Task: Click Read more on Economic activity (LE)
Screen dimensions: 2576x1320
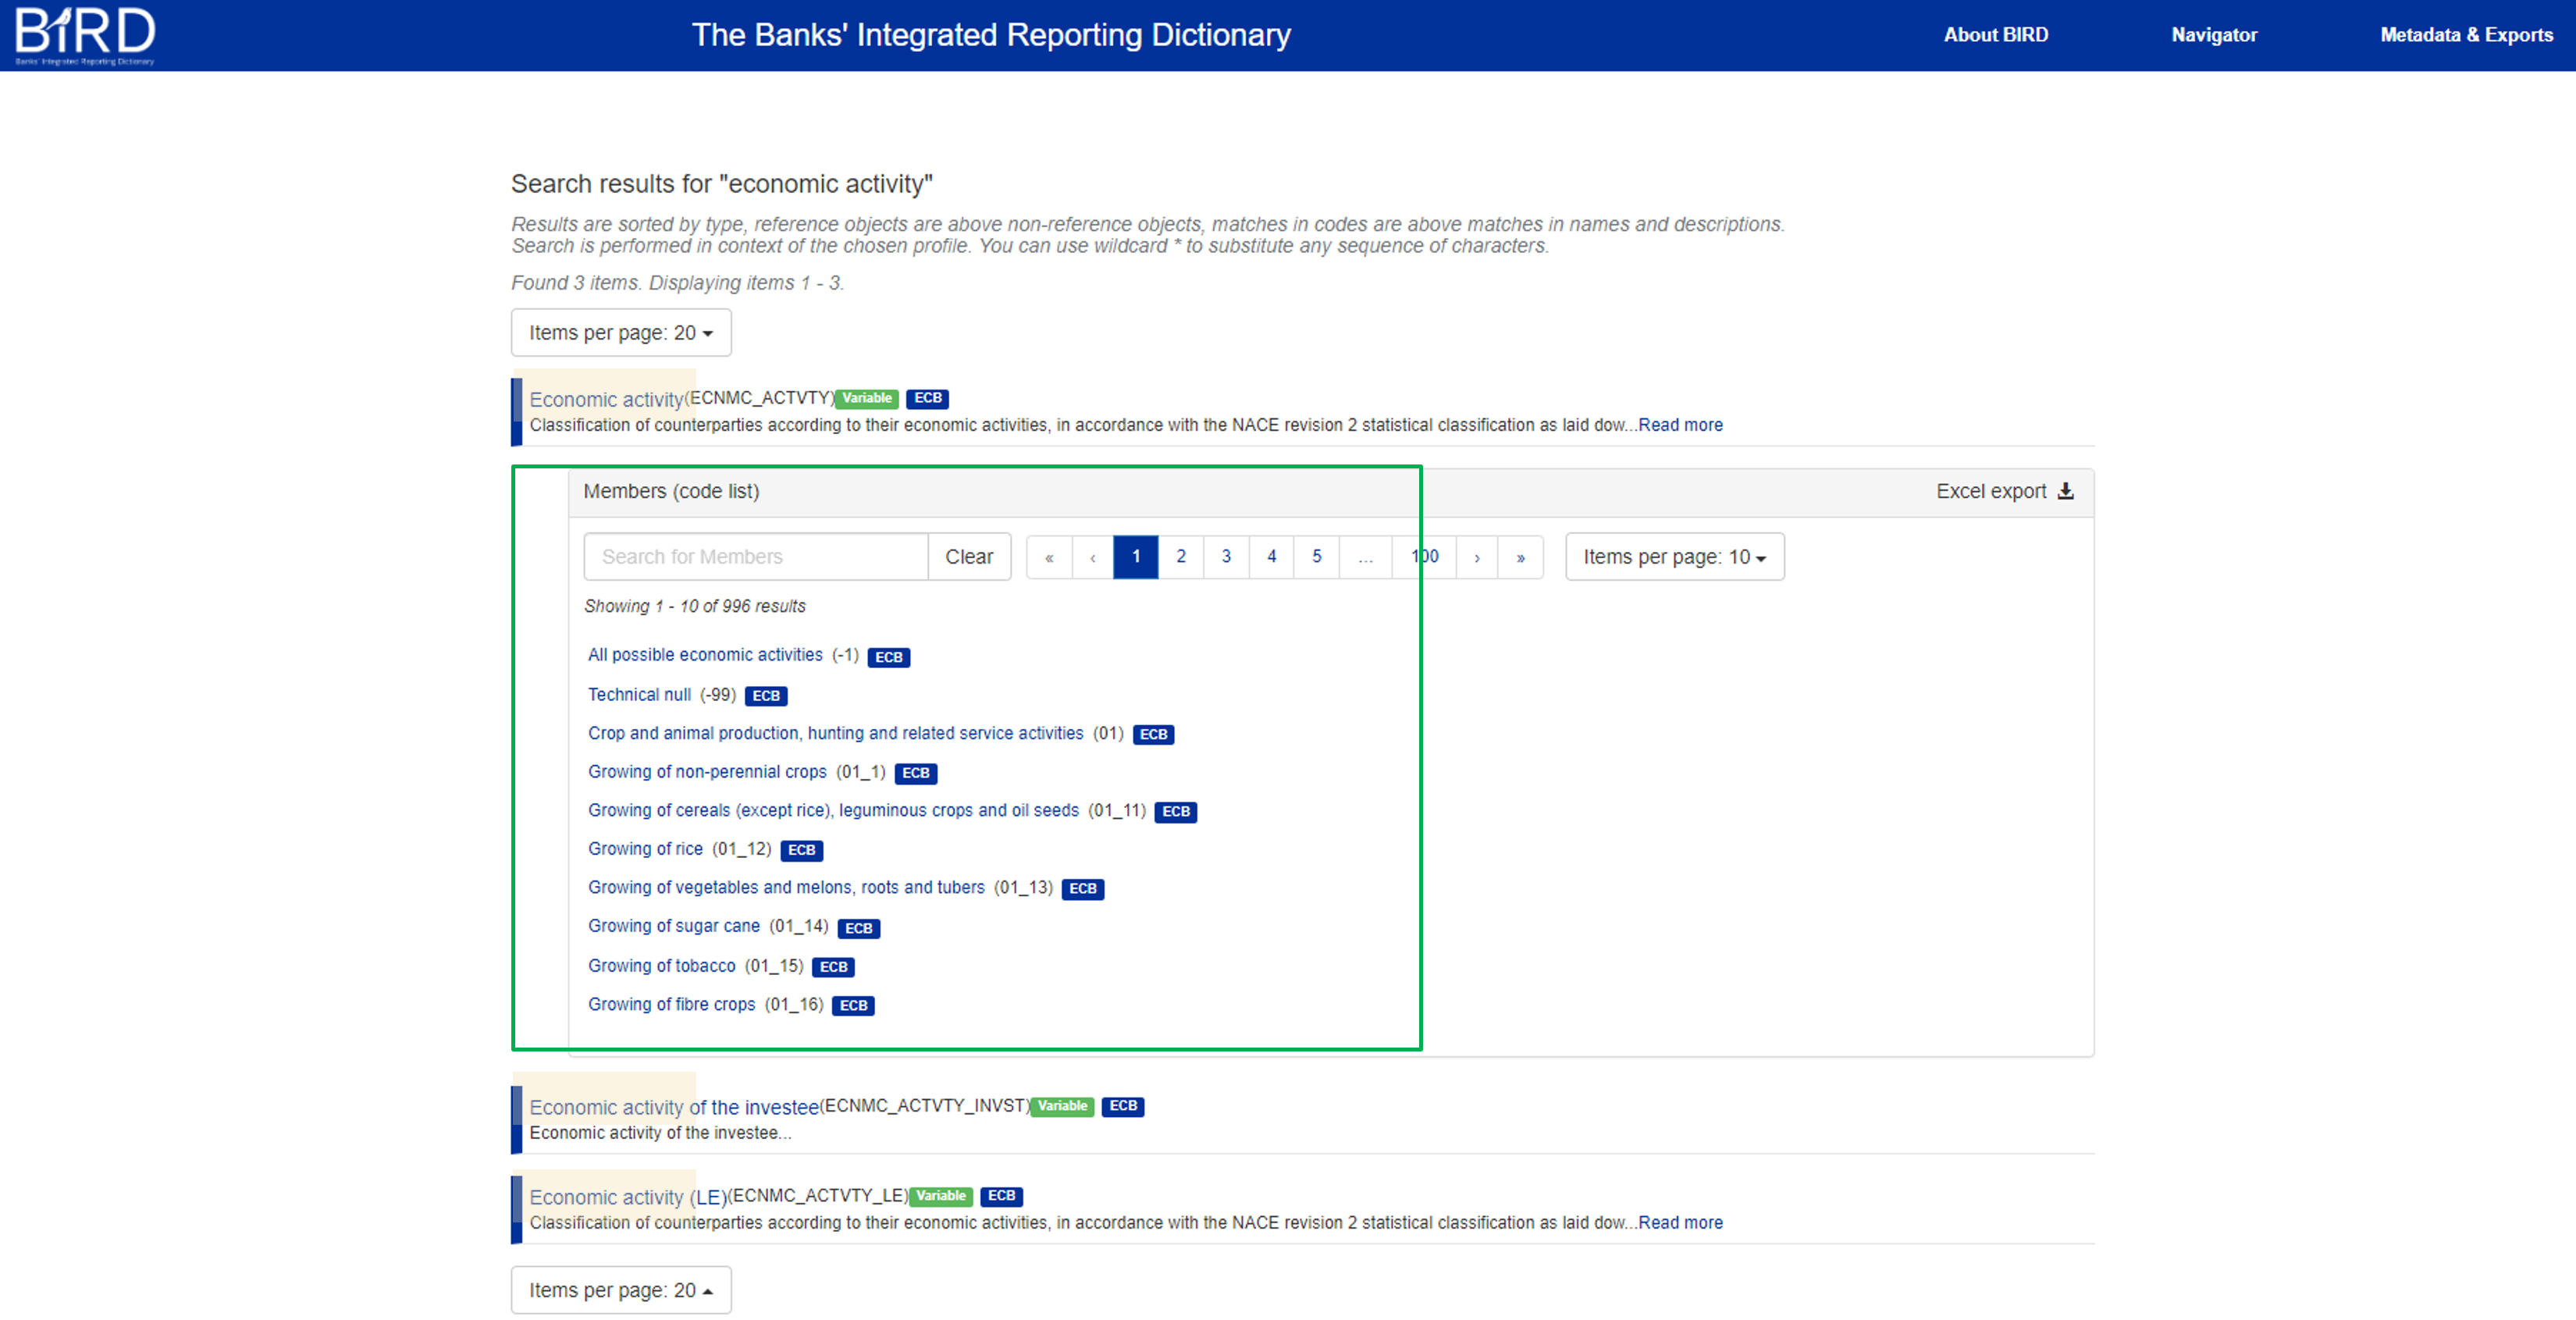Action: coord(1680,1222)
